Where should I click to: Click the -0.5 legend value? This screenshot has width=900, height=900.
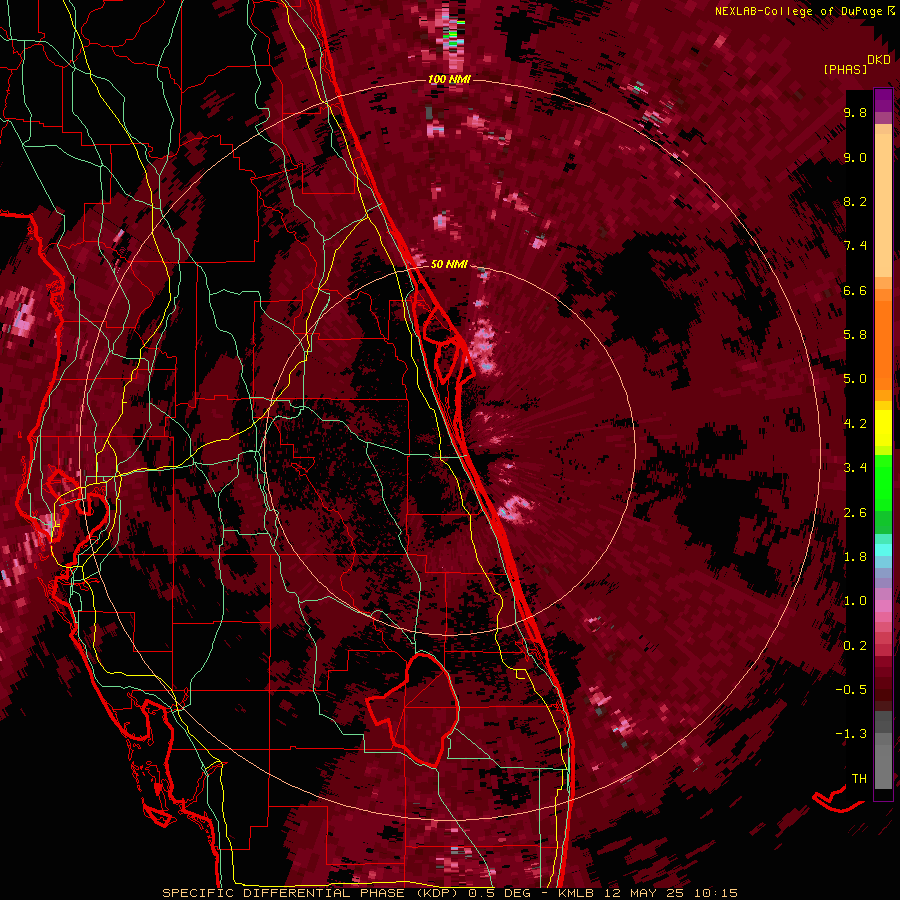[851, 690]
